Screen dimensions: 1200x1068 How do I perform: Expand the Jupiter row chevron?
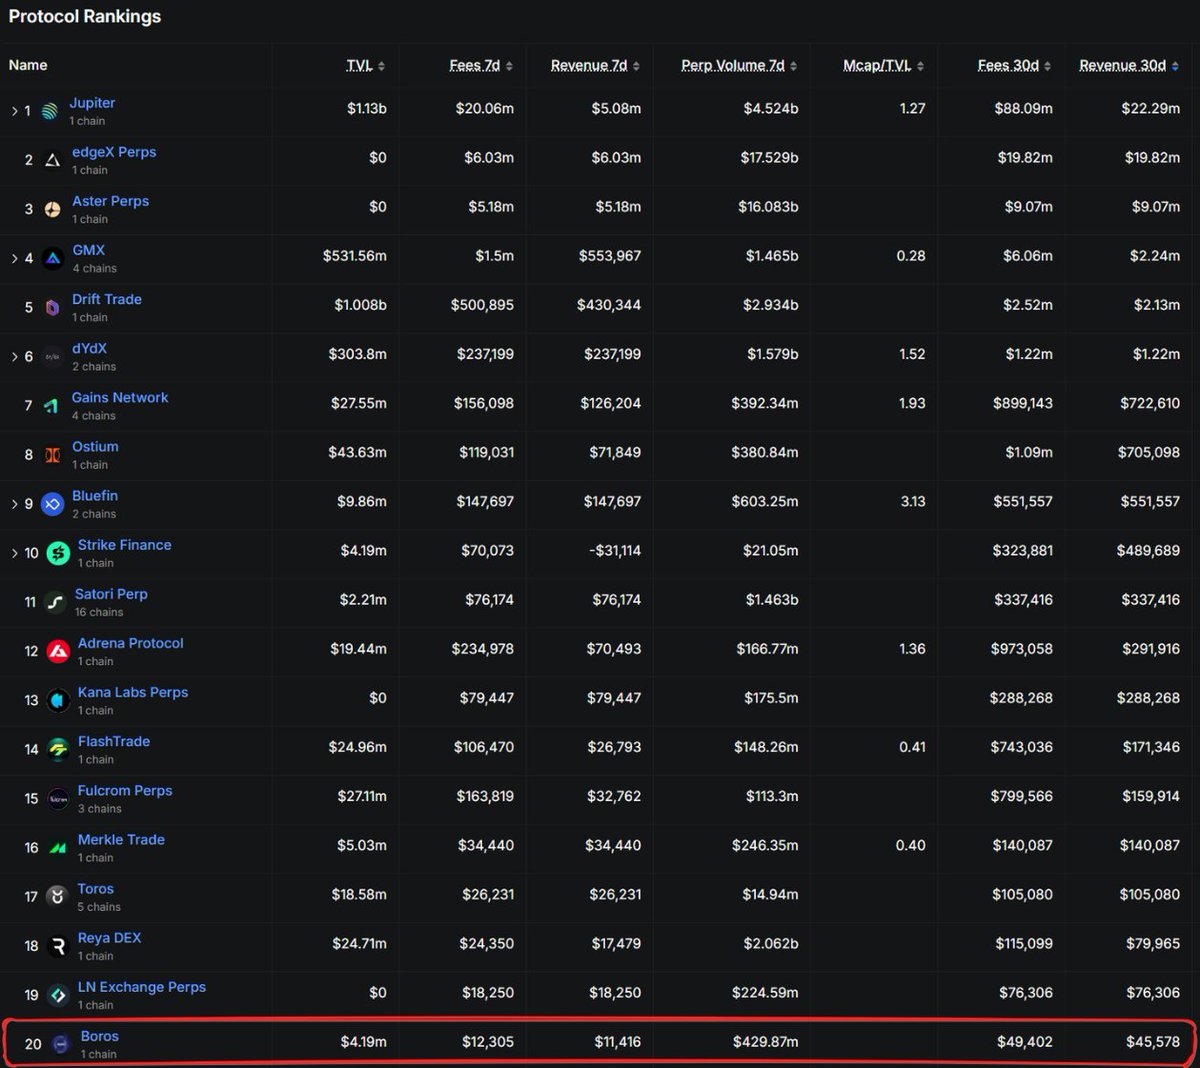[14, 111]
